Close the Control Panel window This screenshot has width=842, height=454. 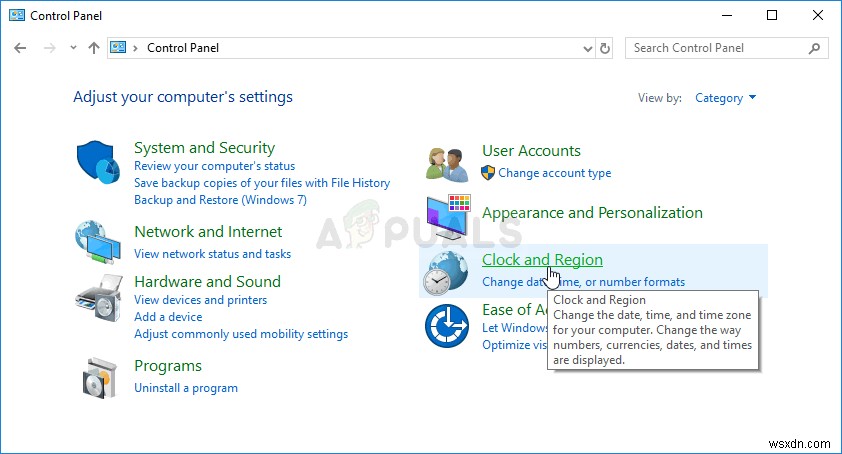point(817,15)
